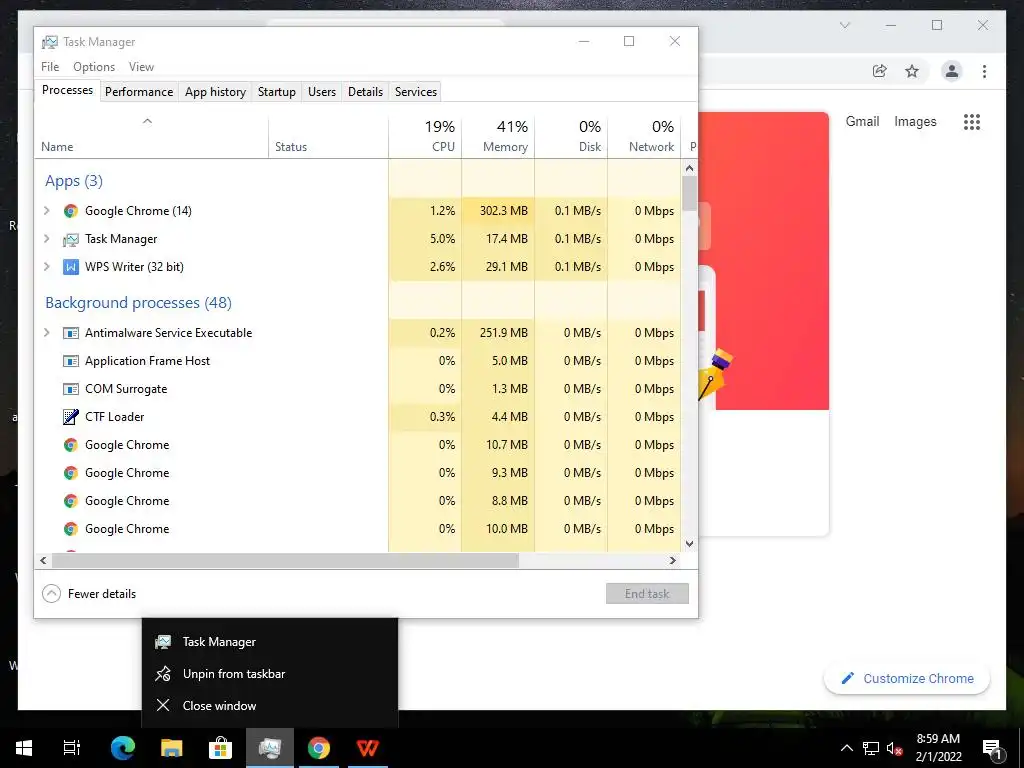Open the notification center icon
Screen dimensions: 1024x768
pos(992,749)
